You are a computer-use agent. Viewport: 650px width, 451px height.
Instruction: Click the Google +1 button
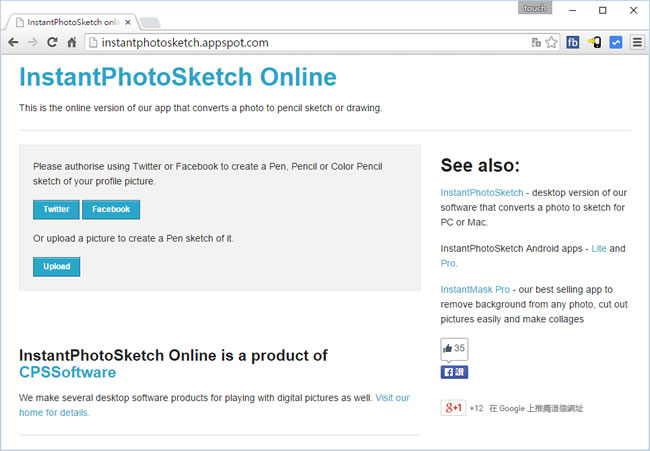click(x=453, y=408)
